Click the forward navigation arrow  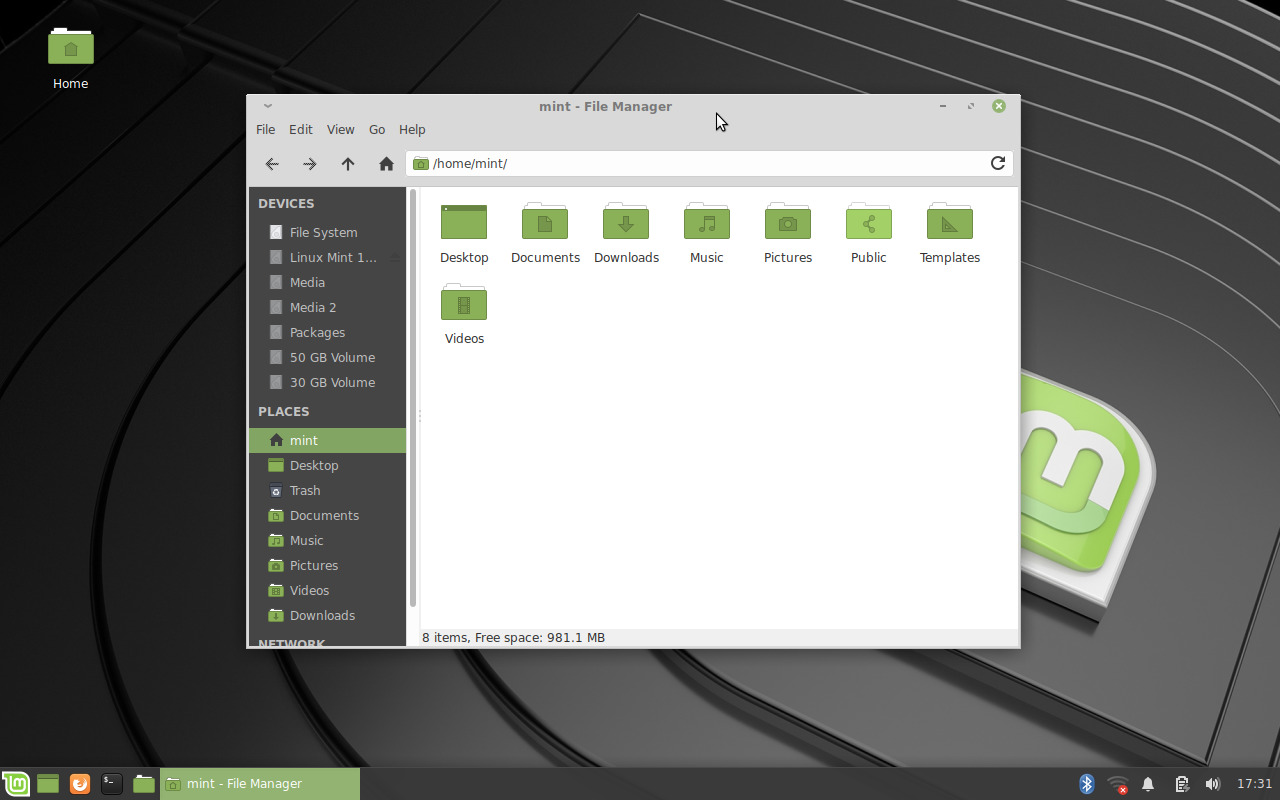[310, 164]
